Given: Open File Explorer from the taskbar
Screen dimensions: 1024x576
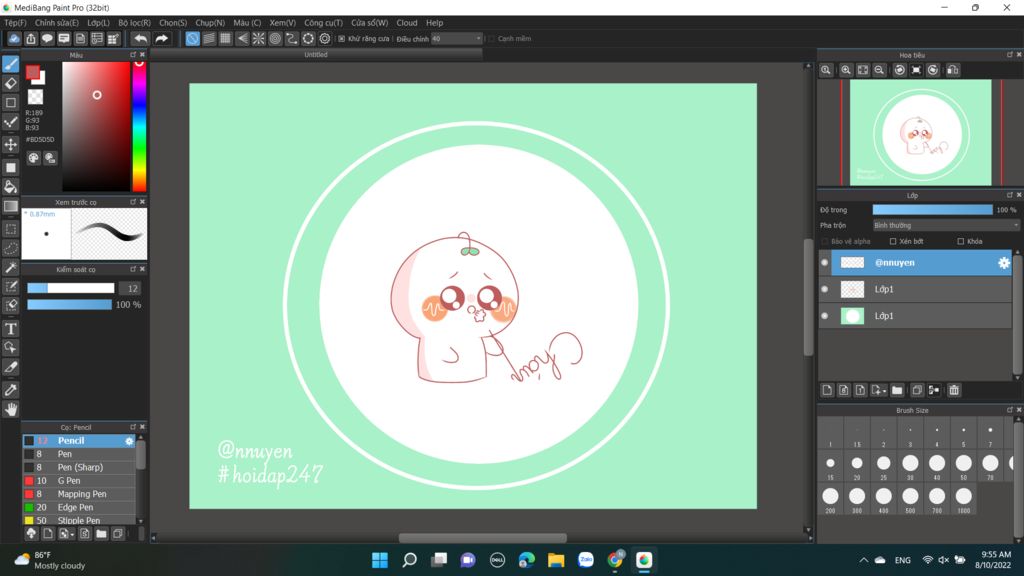Looking at the screenshot, I should tap(556, 560).
